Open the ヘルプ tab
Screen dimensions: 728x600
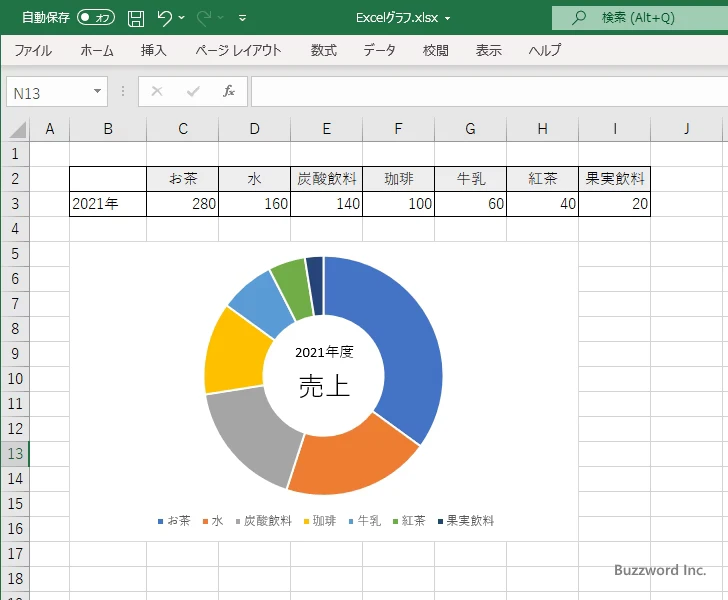[x=545, y=50]
